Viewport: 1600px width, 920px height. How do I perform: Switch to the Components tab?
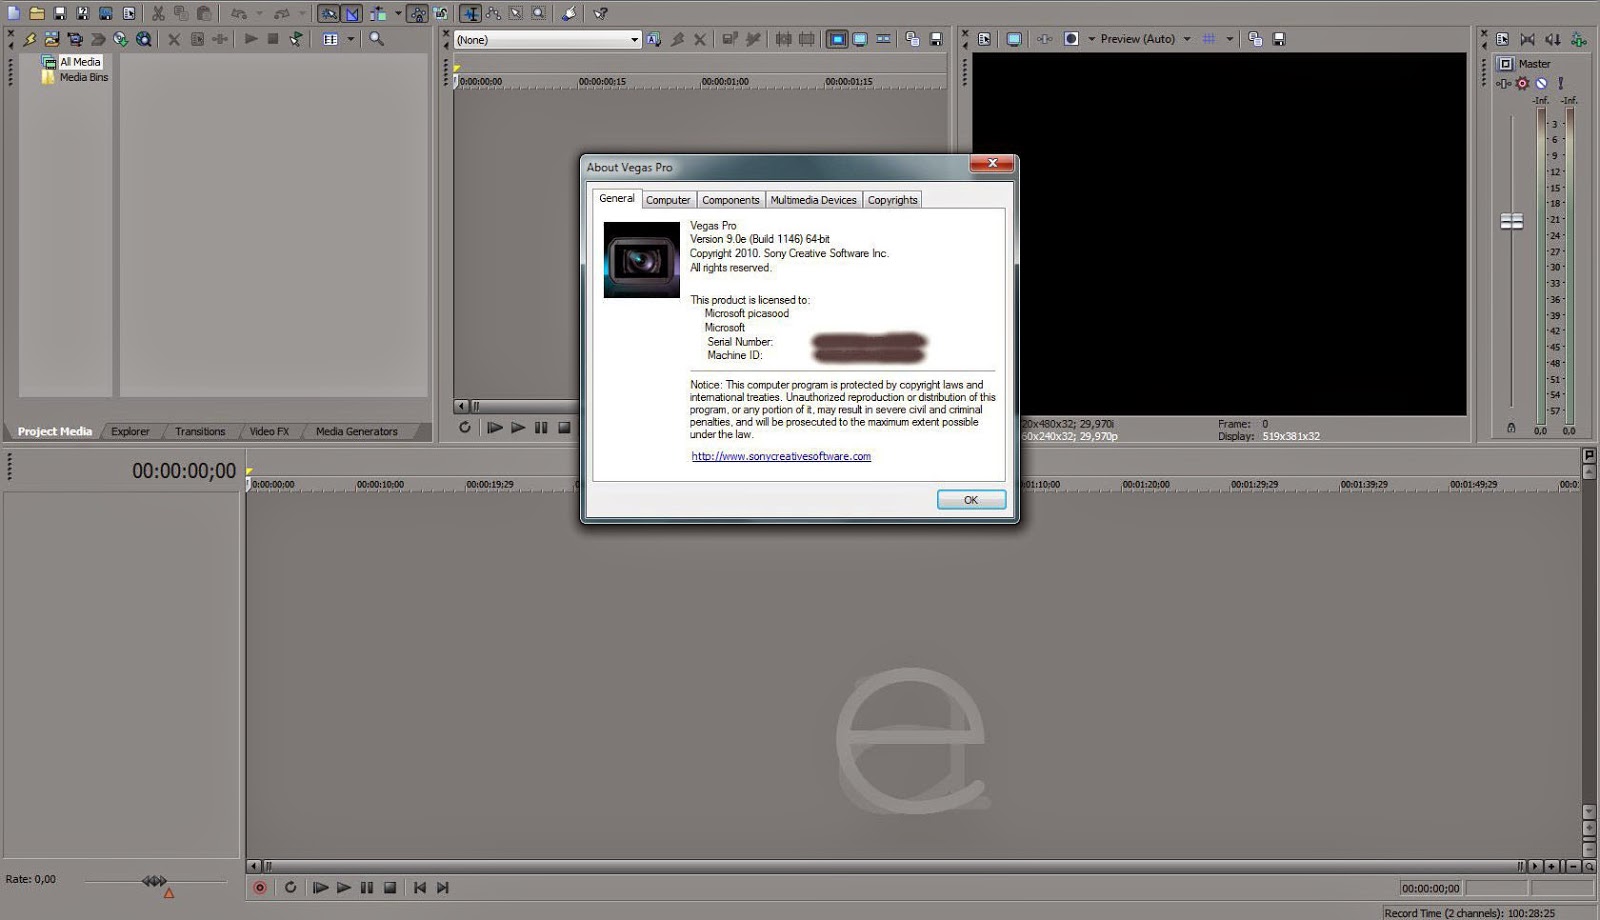[731, 200]
